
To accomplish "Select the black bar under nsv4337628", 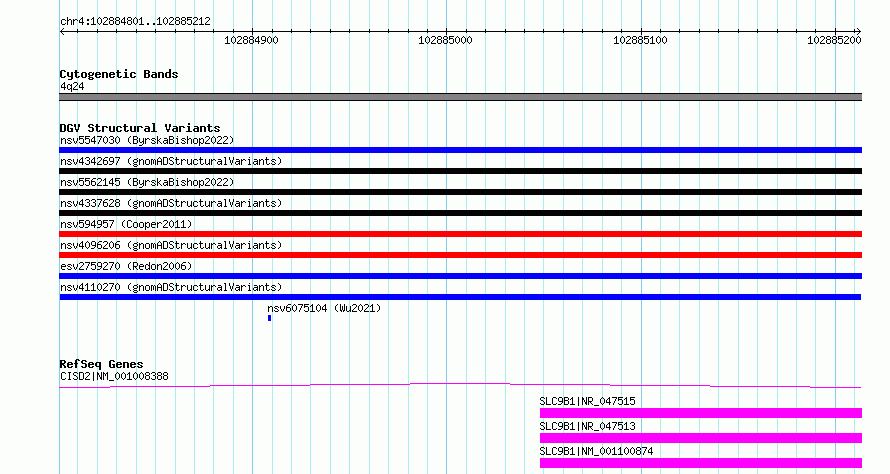I will point(460,213).
